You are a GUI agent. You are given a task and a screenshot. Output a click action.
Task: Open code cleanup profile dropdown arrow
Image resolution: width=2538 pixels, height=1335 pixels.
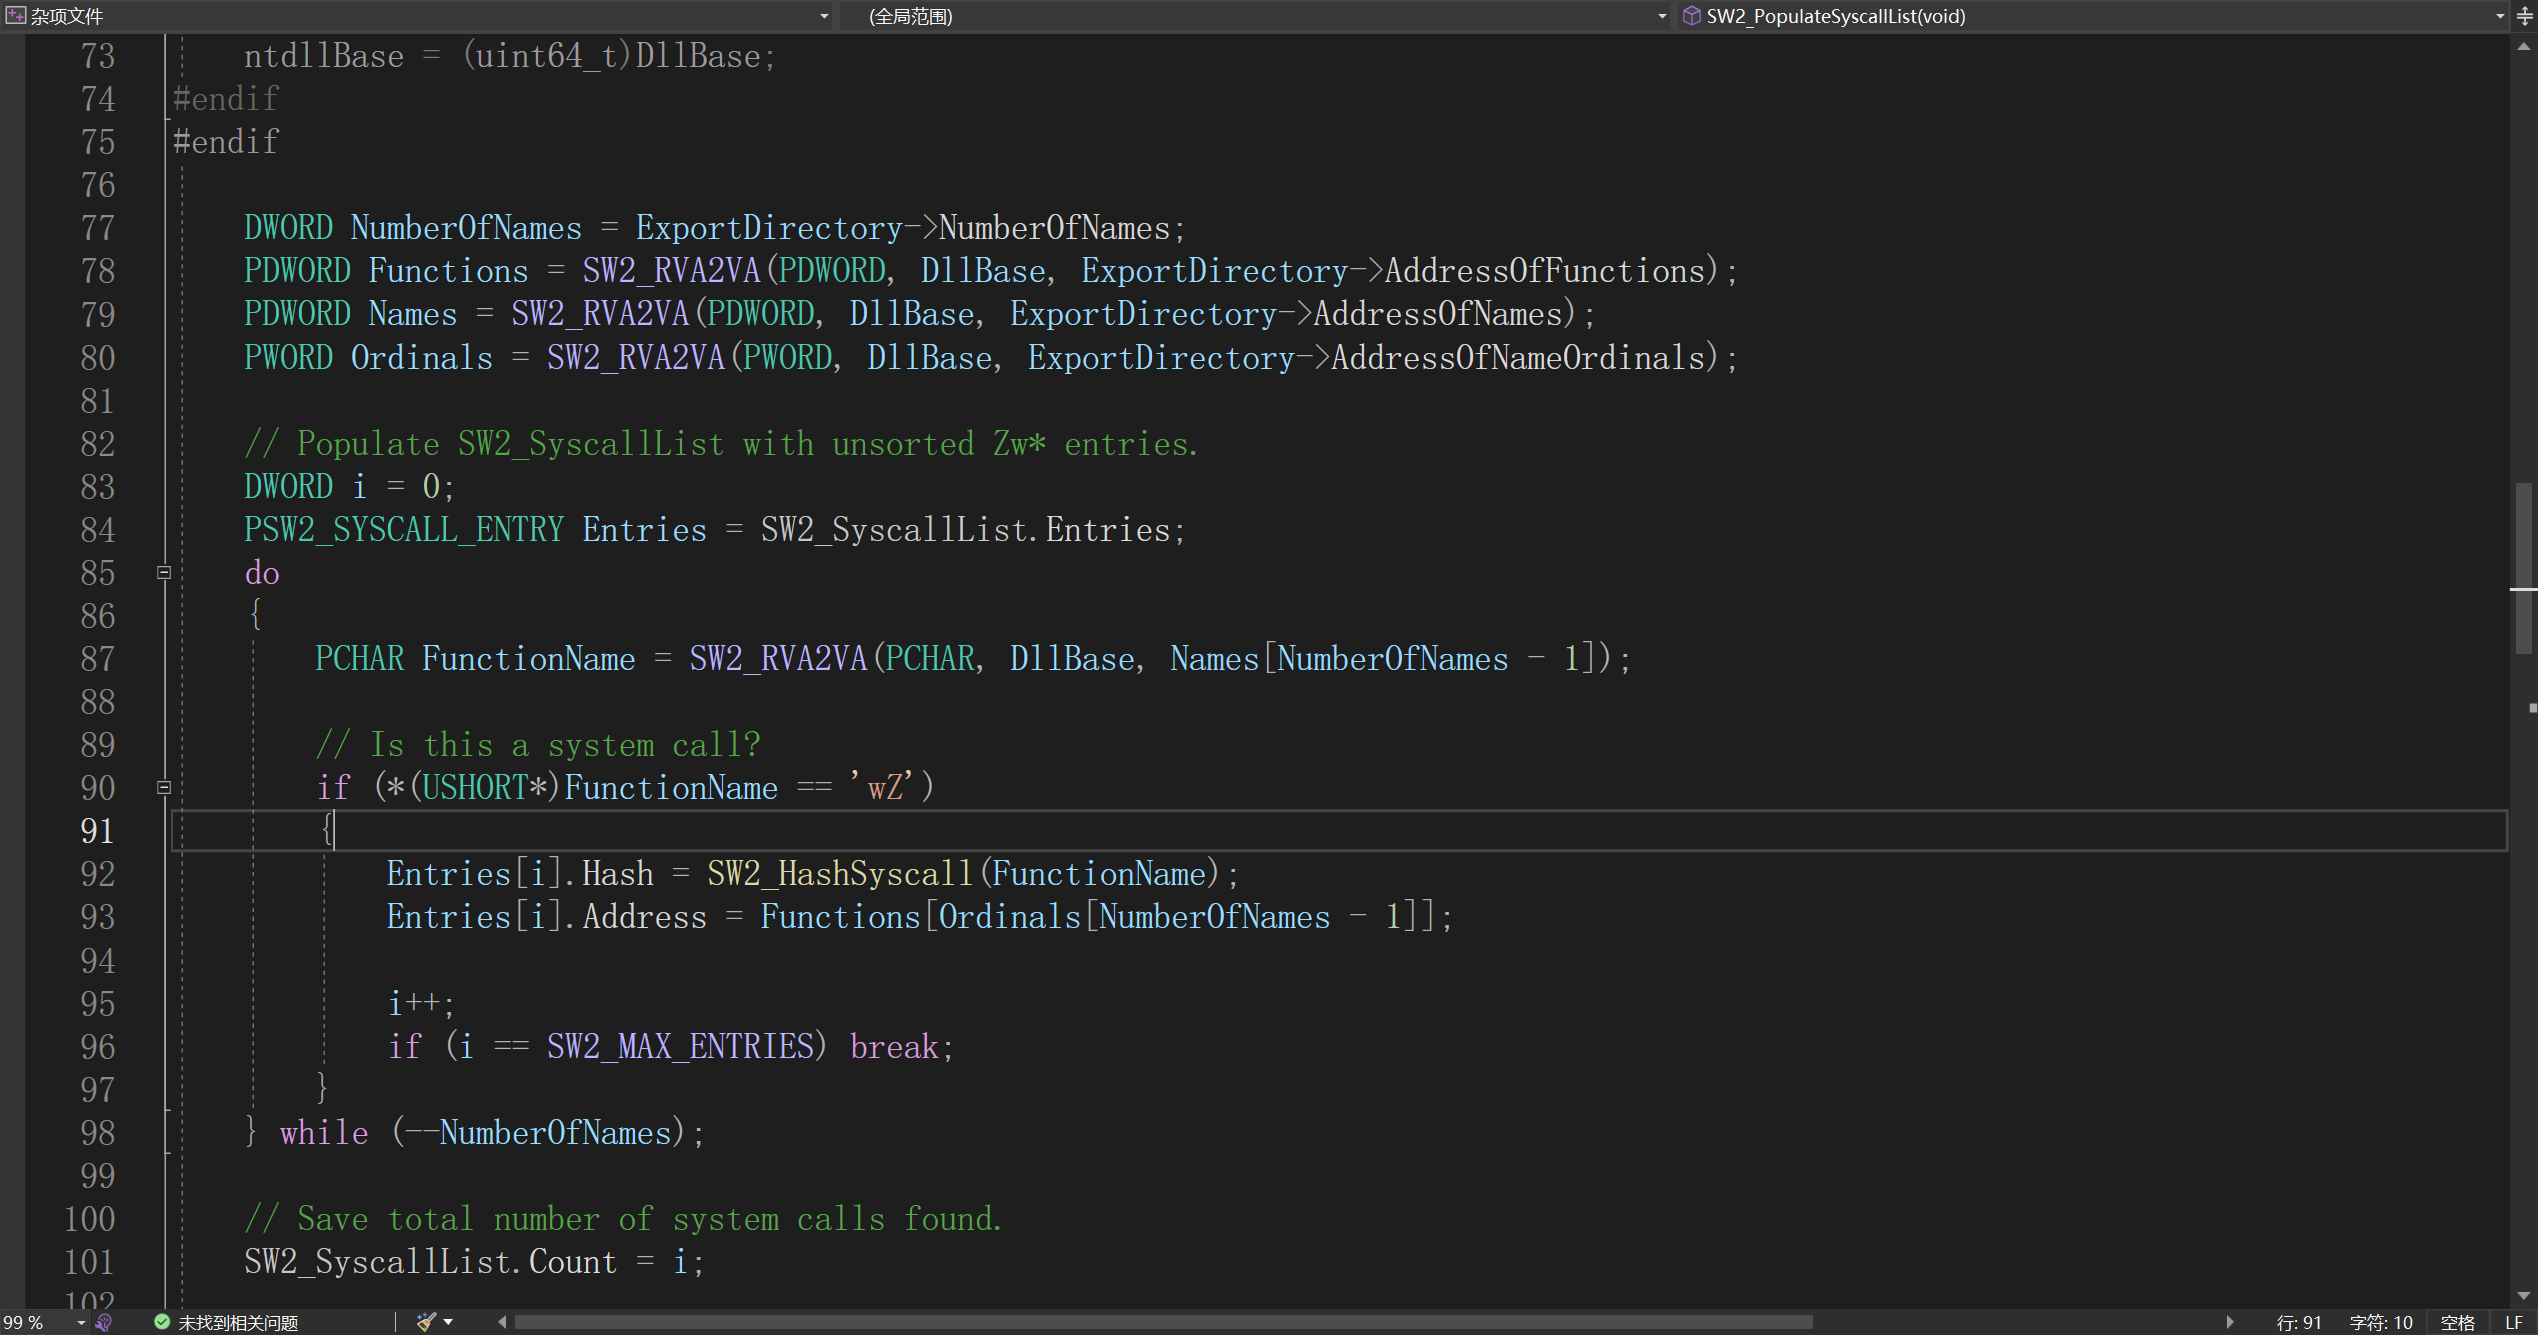point(448,1322)
